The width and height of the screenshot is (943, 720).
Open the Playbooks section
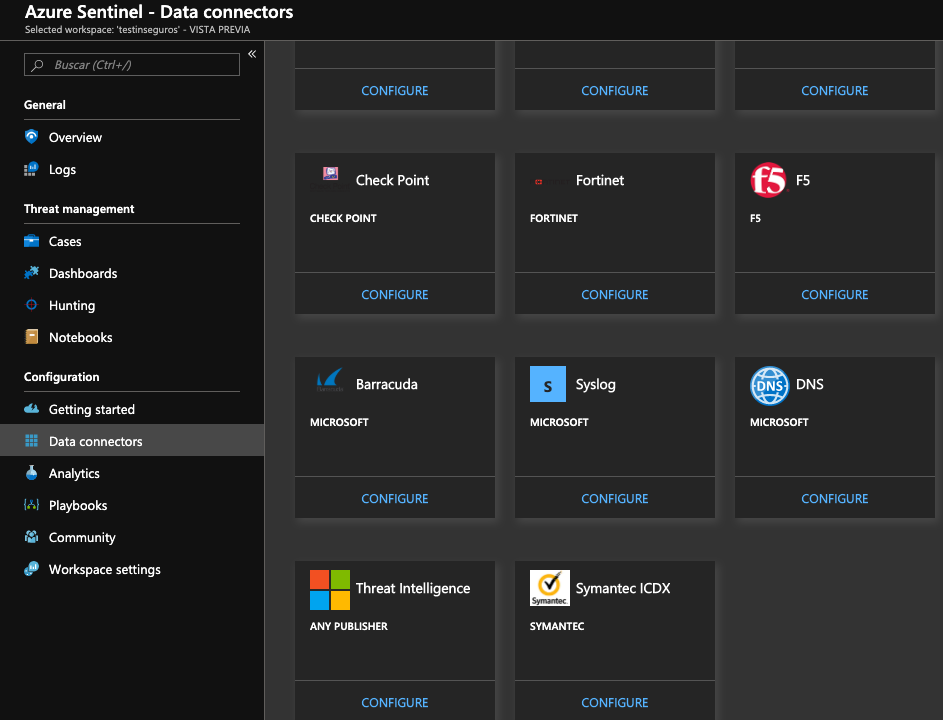tap(78, 506)
